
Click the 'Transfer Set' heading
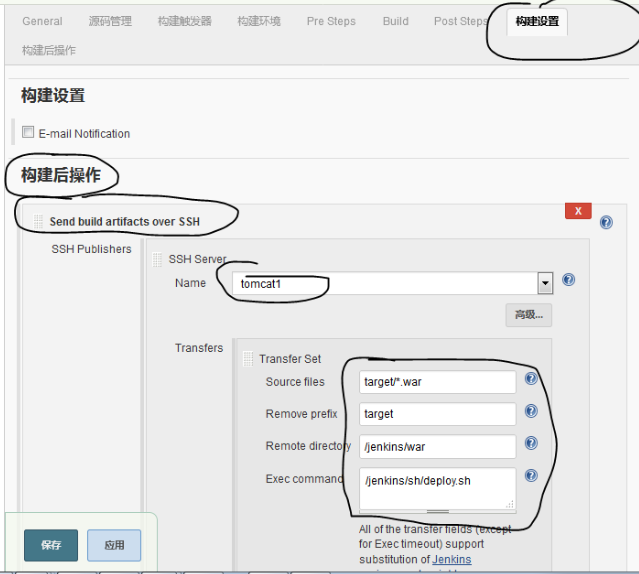pos(290,359)
